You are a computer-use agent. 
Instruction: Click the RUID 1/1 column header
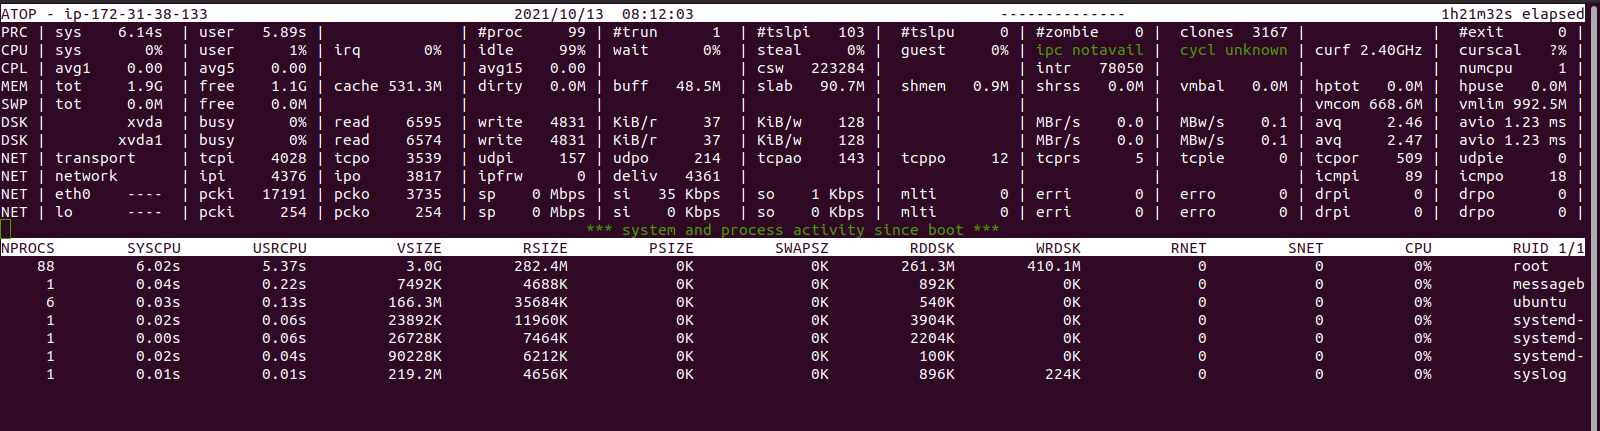(1548, 248)
